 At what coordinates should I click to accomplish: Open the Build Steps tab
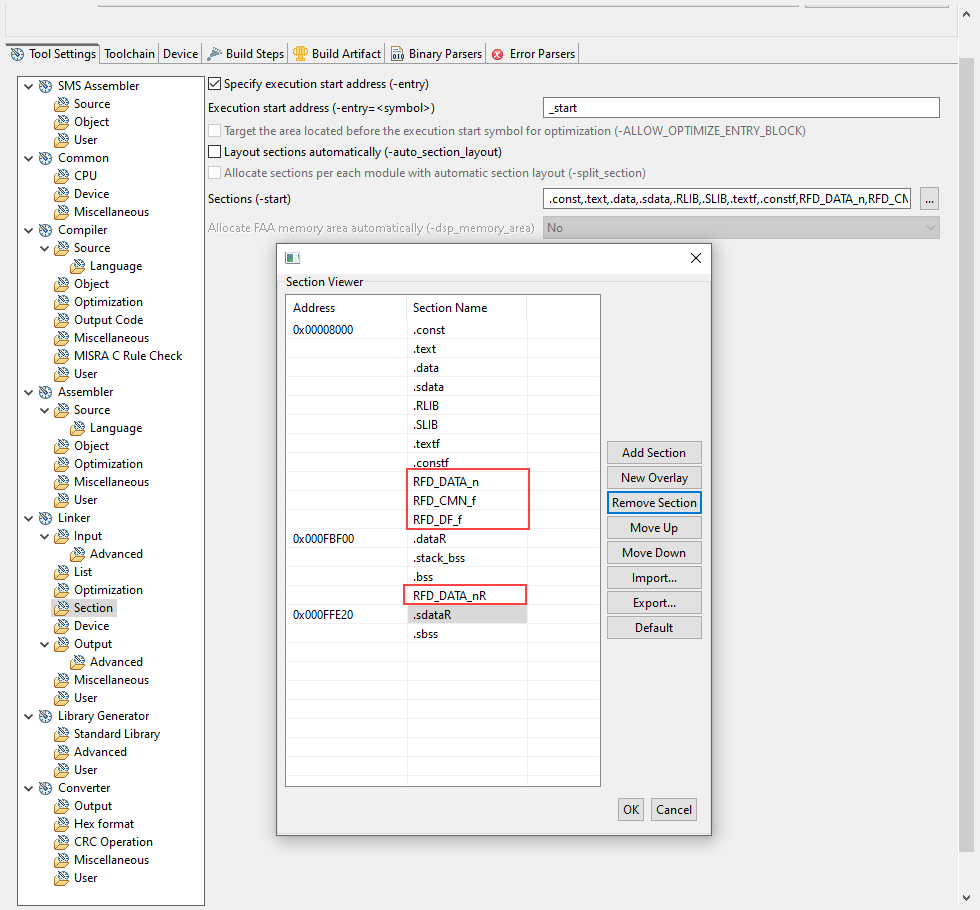point(245,54)
